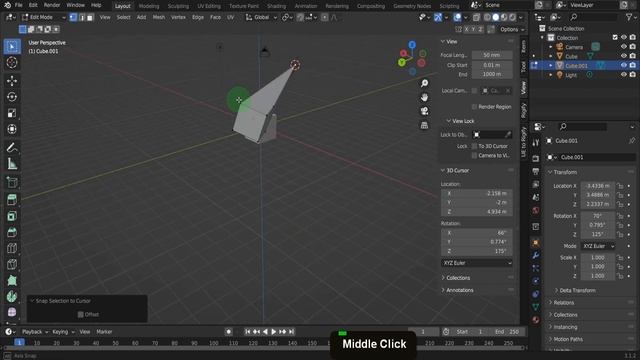
Task: Toggle visibility of Cube.001 in outliner
Action: pyautogui.click(x=624, y=65)
